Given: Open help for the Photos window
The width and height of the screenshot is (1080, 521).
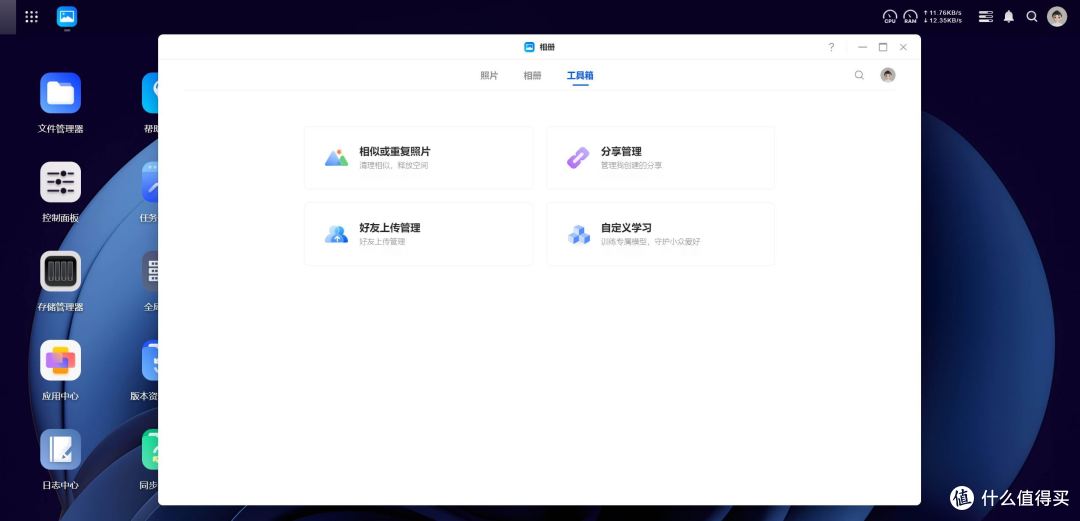Looking at the screenshot, I should [831, 48].
